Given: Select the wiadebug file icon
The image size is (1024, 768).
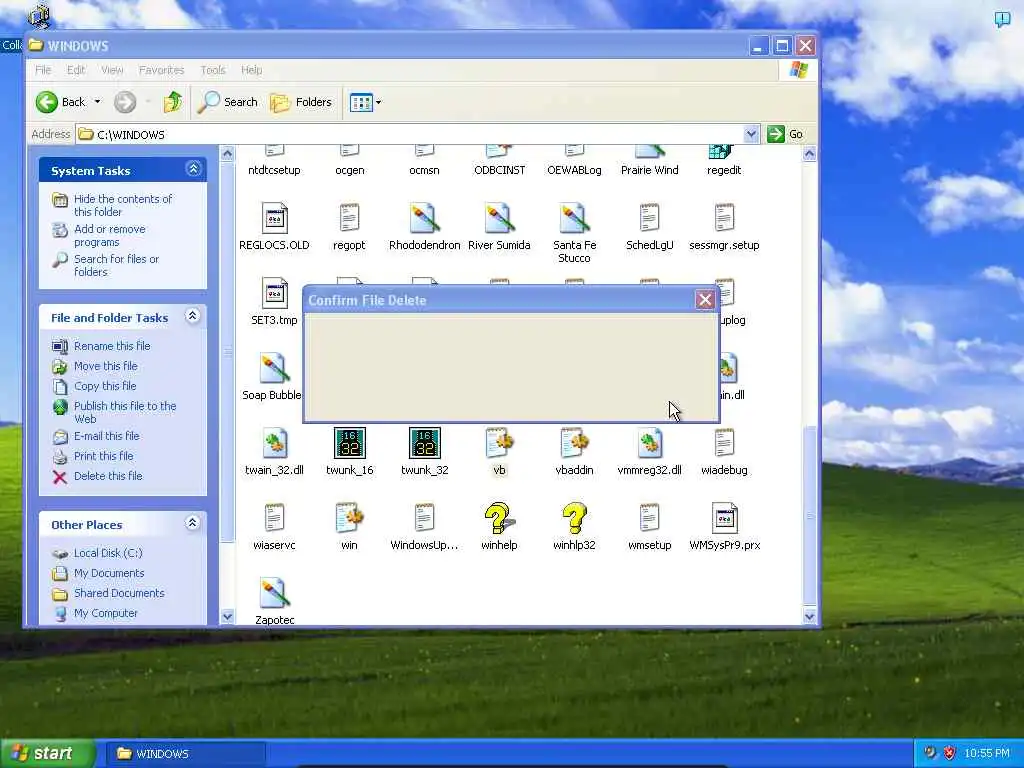Looking at the screenshot, I should coord(724,443).
